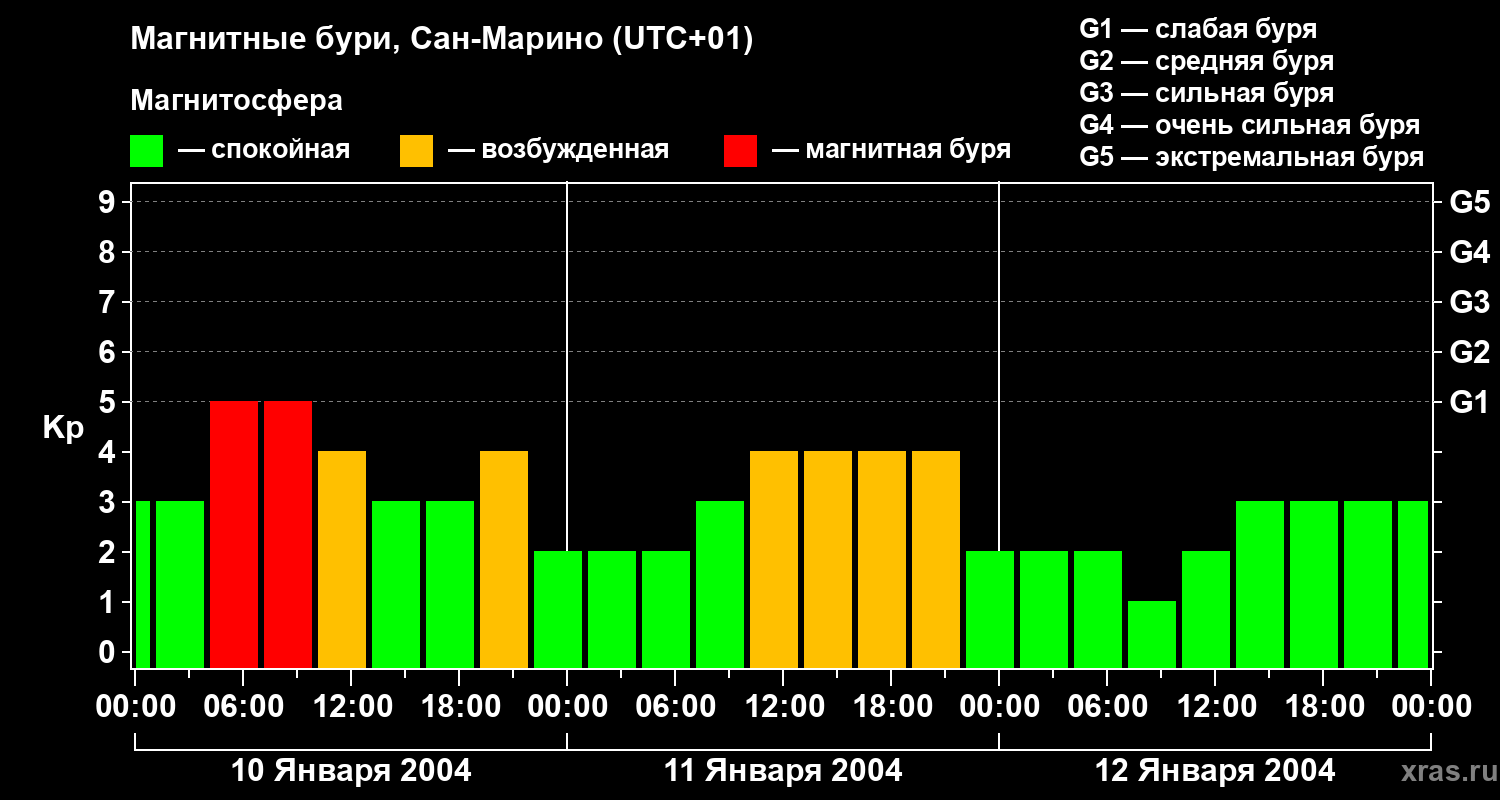
Task: Click the orange bar over 12:00 on 10 Января
Action: pyautogui.click(x=342, y=559)
